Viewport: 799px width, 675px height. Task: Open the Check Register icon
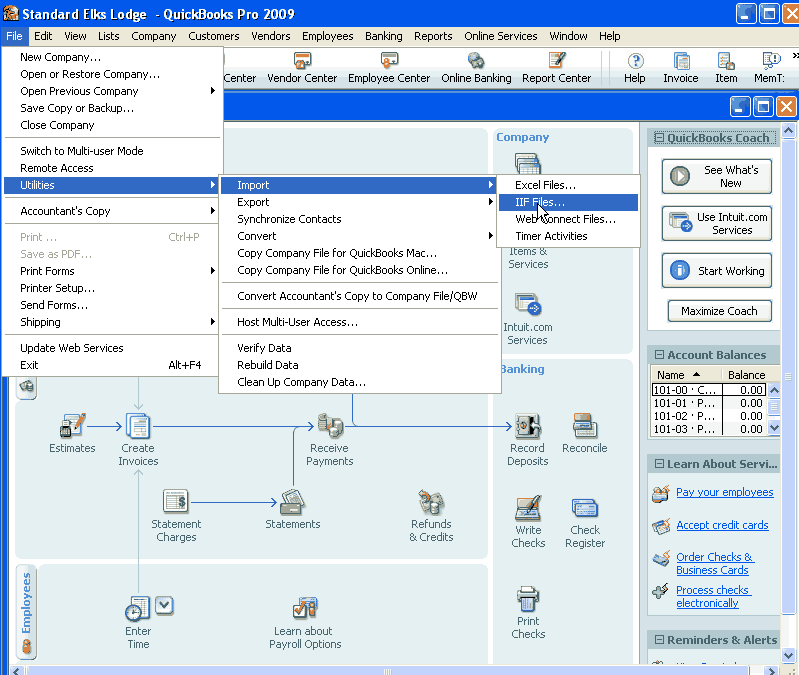click(x=585, y=508)
